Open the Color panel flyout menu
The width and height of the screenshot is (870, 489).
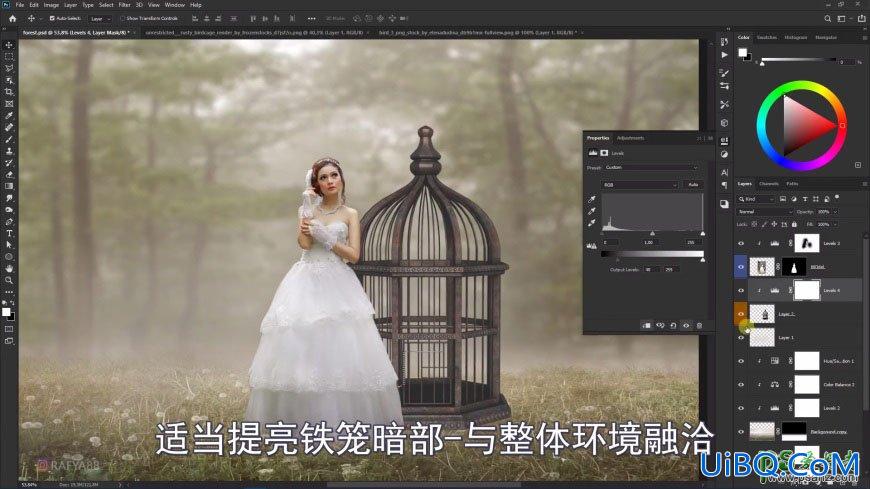click(864, 37)
